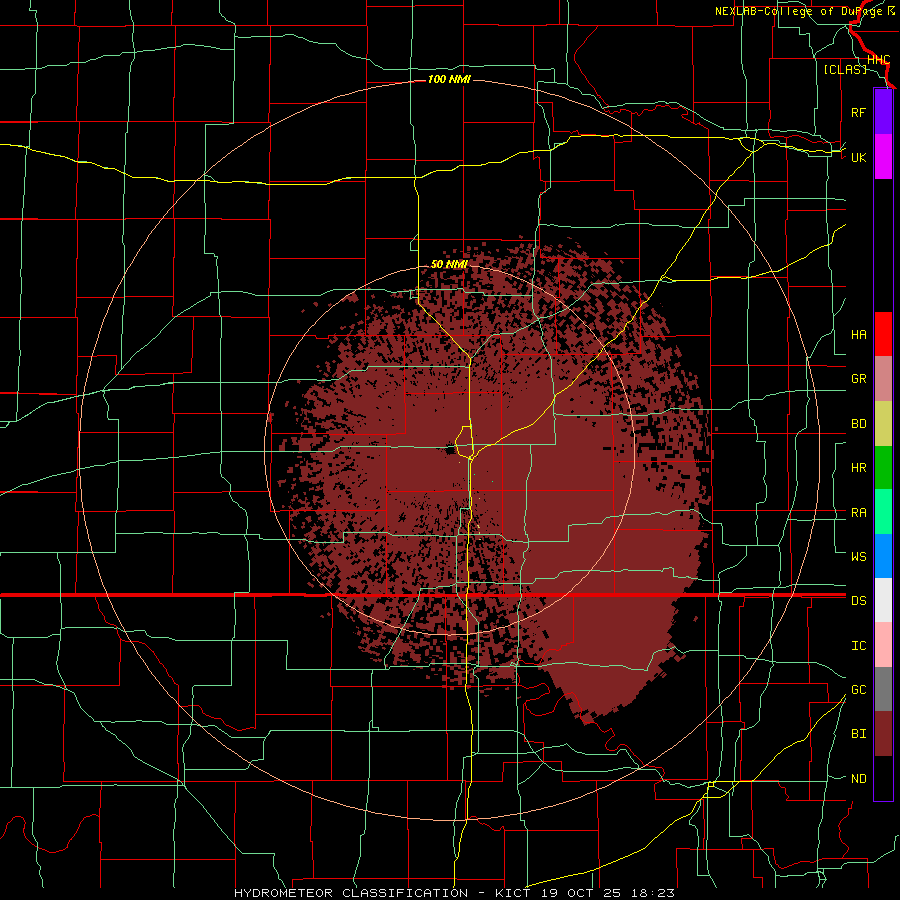Image resolution: width=900 pixels, height=900 pixels.
Task: Click the RA legend label
Action: click(858, 513)
